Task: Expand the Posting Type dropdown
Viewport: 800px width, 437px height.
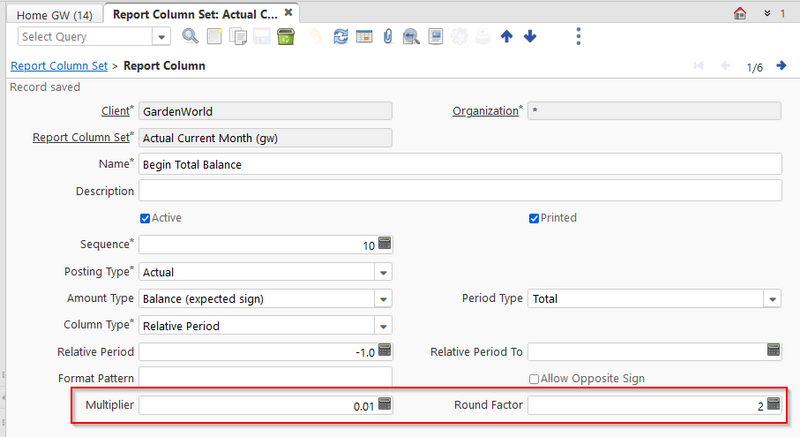Action: (x=382, y=272)
